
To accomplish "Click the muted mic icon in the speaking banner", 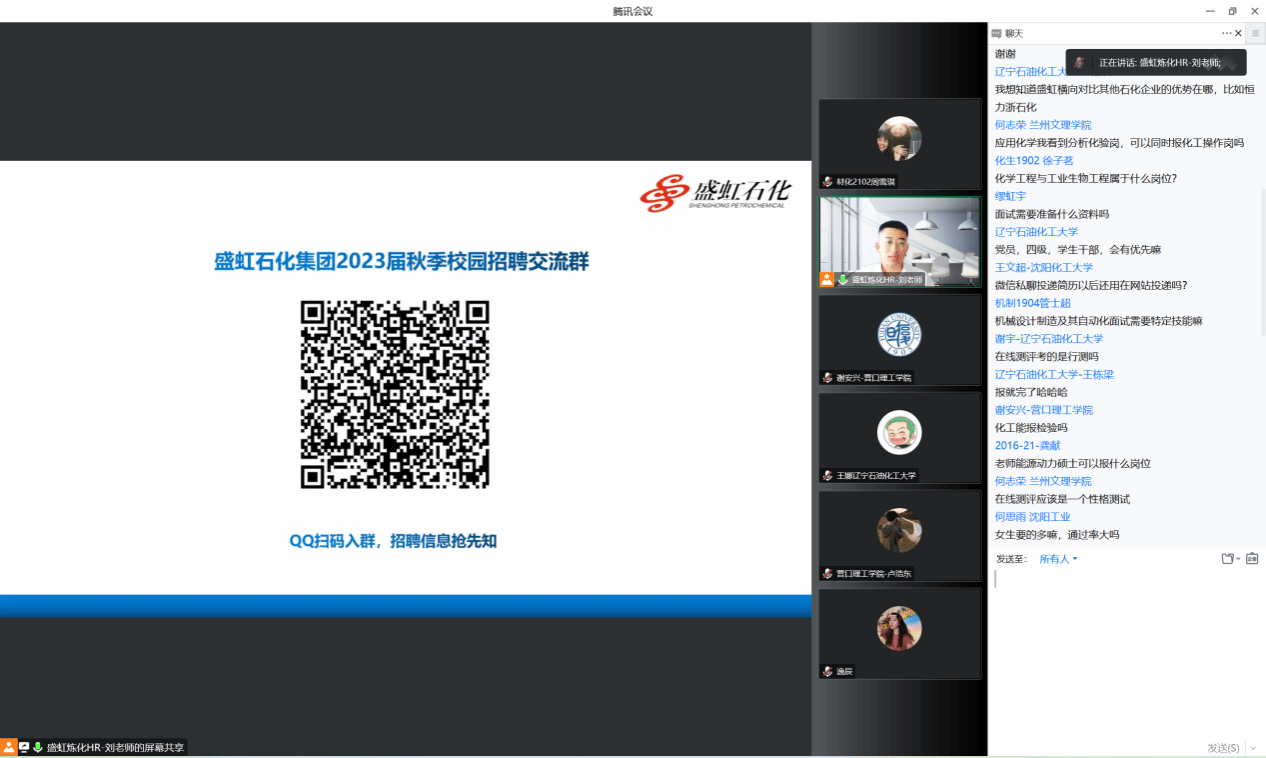I will click(1079, 62).
